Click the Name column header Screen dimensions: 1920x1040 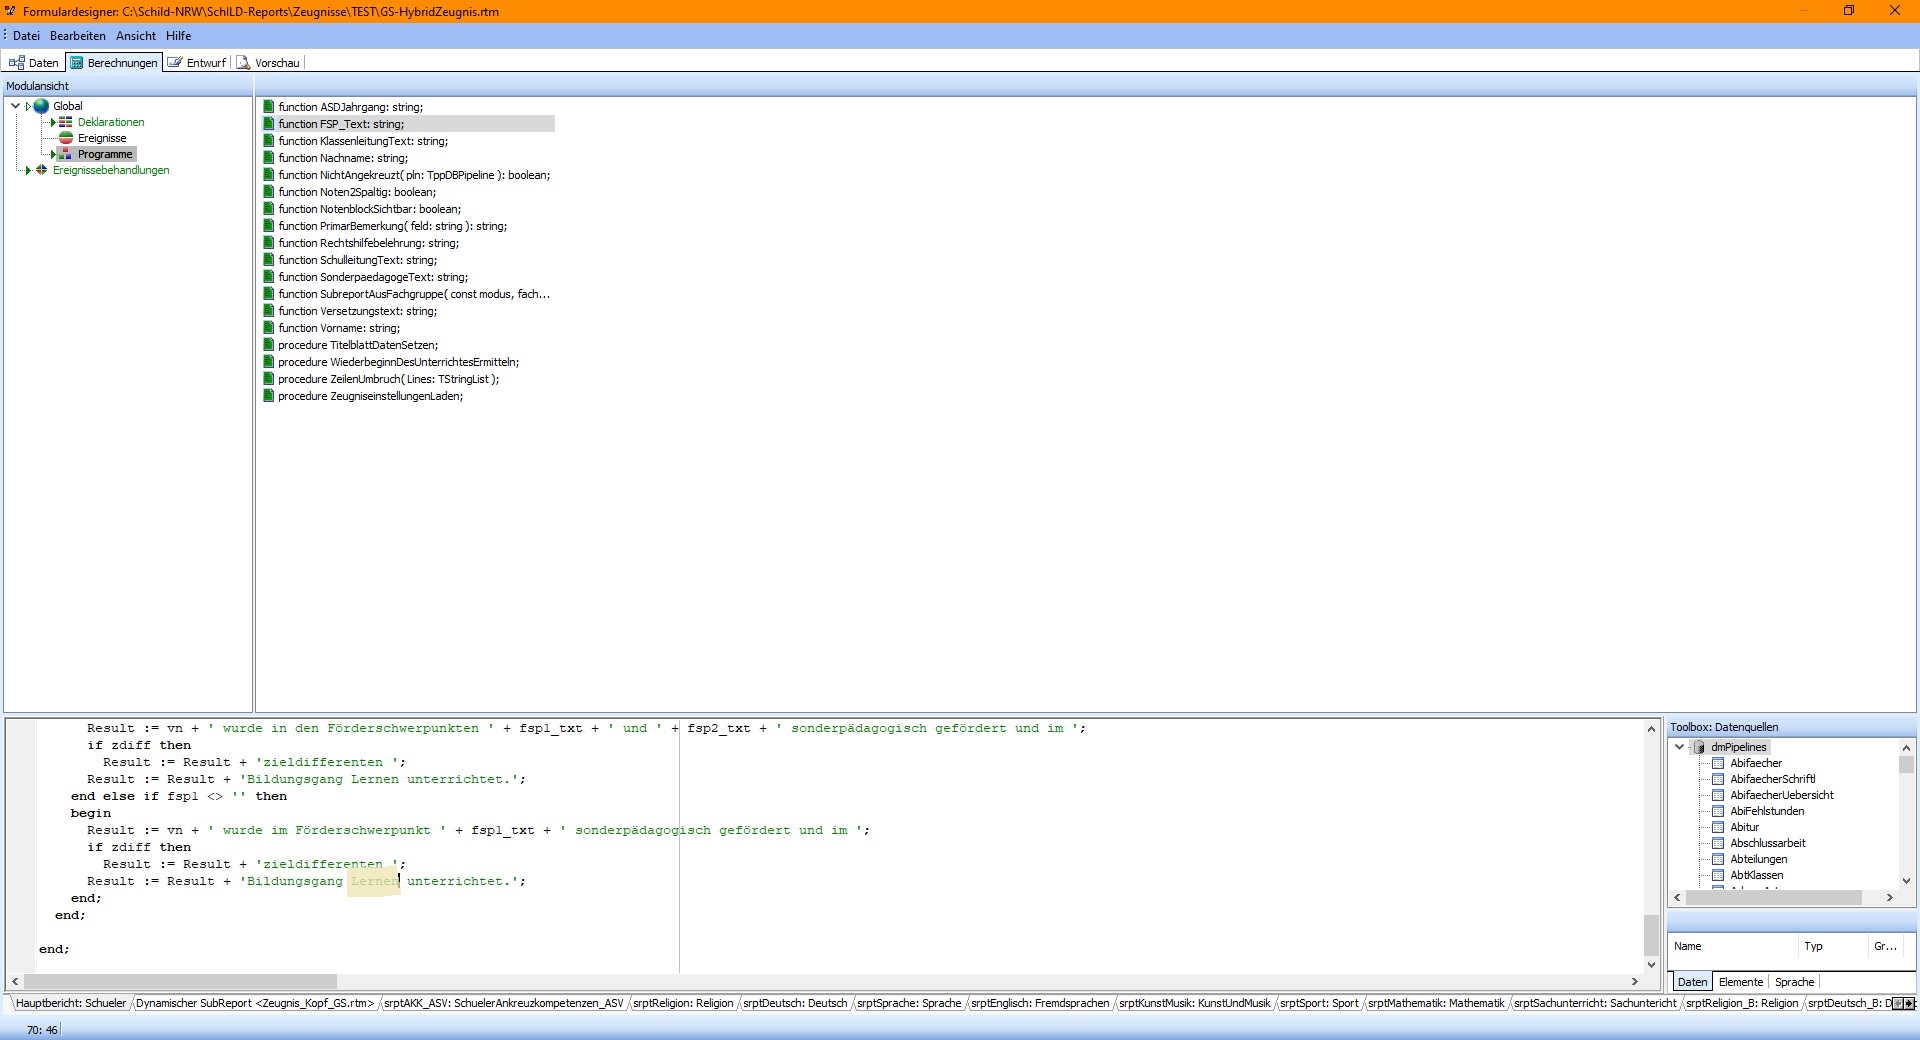tap(1732, 946)
